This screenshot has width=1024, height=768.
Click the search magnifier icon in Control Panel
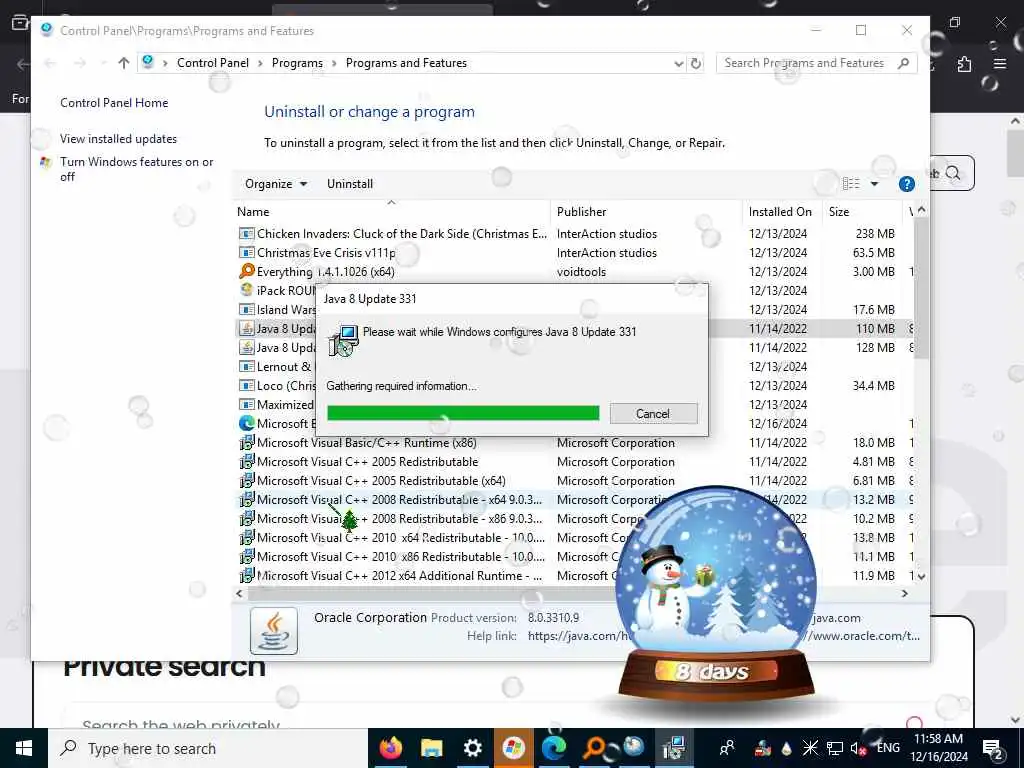coord(904,63)
